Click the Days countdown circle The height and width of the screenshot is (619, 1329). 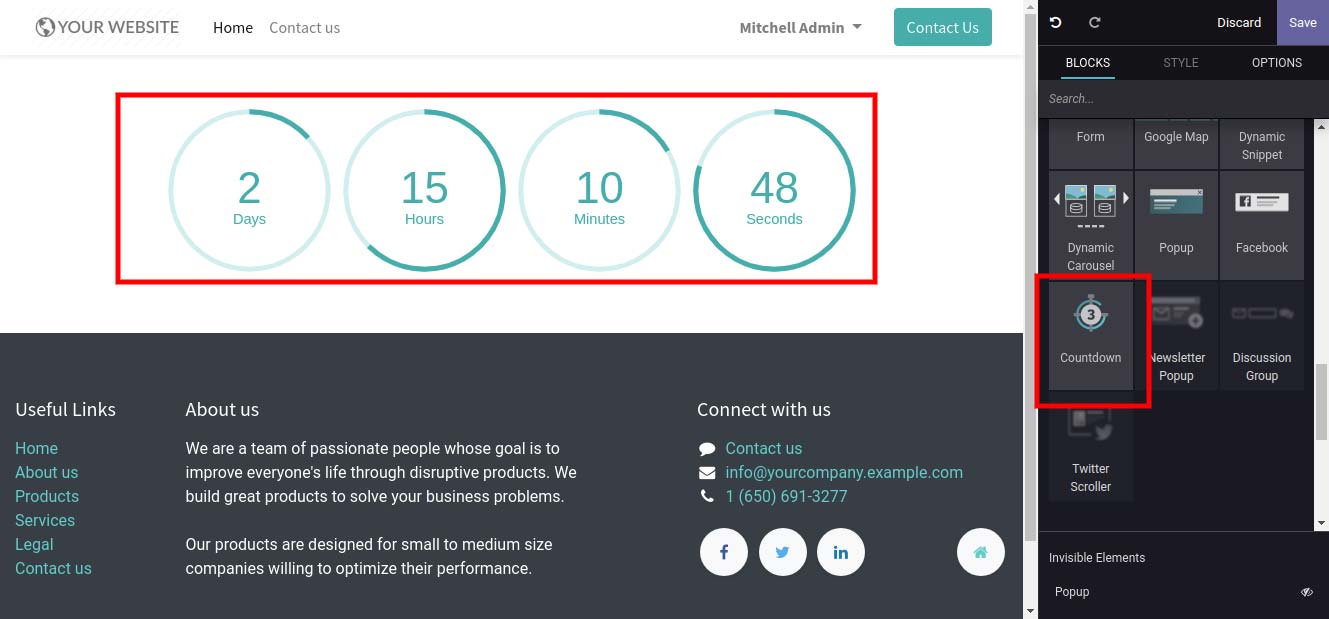249,190
